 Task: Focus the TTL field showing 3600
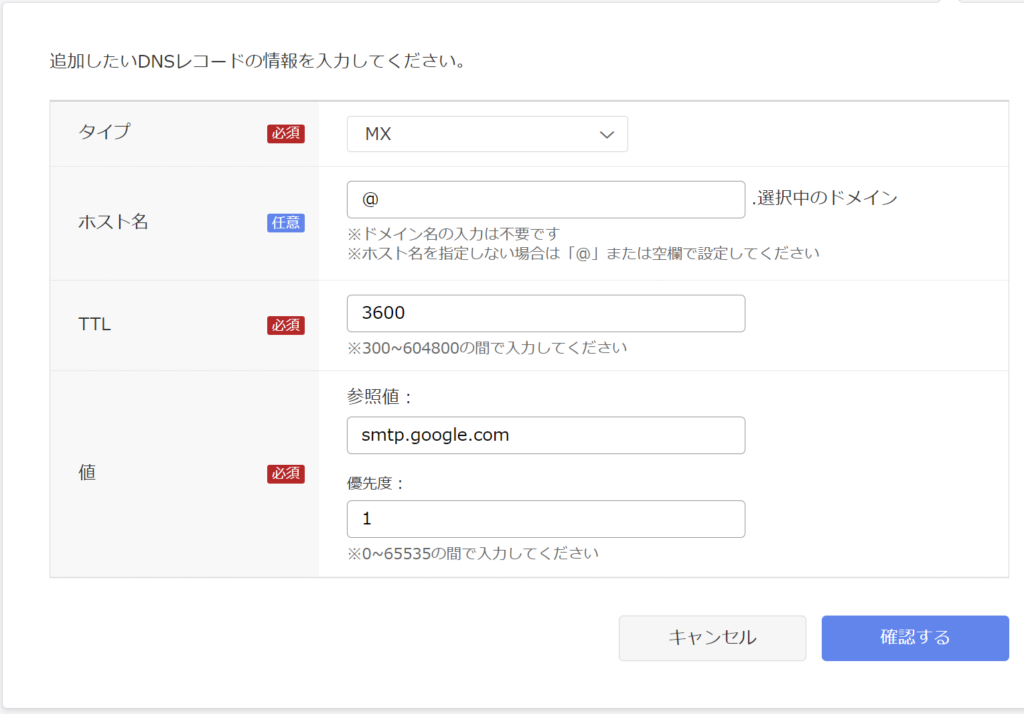click(x=545, y=313)
